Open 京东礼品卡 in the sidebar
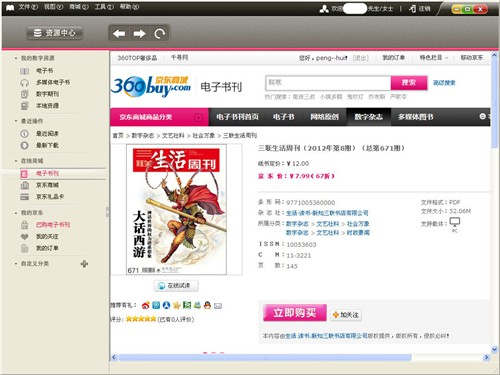The image size is (500, 375). point(50,197)
